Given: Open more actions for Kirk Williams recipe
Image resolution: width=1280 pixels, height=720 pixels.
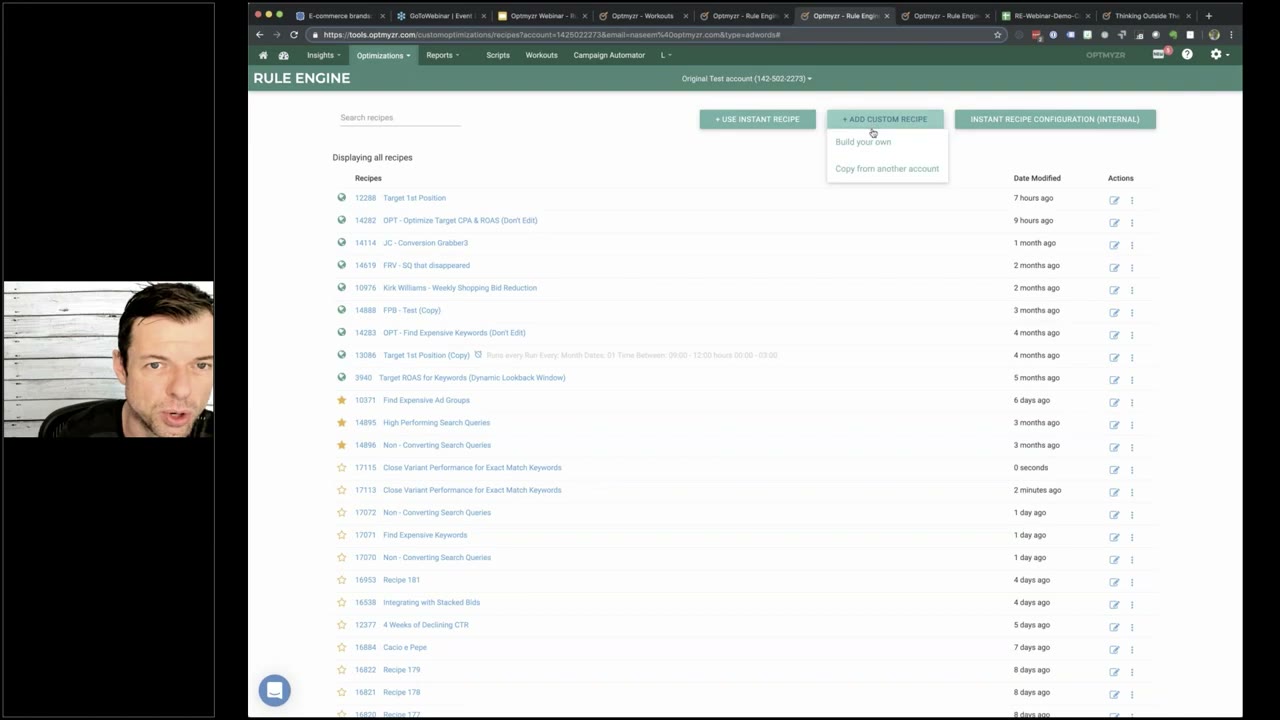Looking at the screenshot, I should click(1132, 290).
